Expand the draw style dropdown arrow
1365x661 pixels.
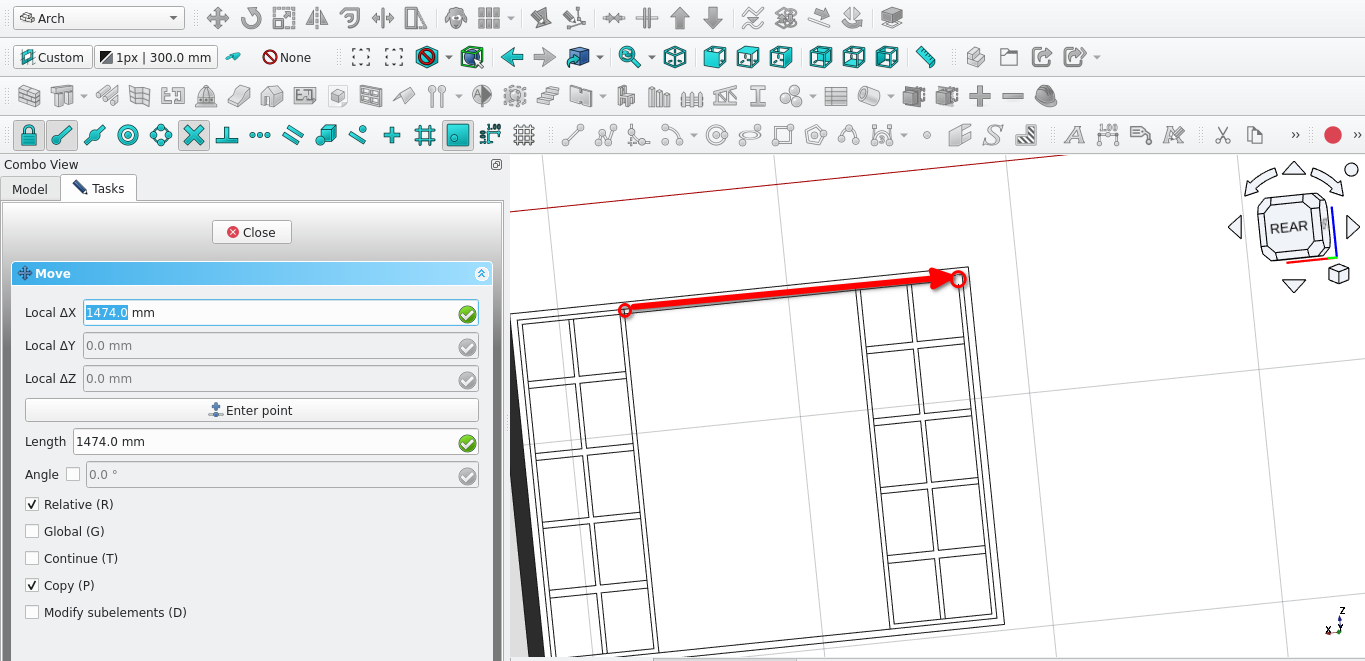[x=449, y=58]
